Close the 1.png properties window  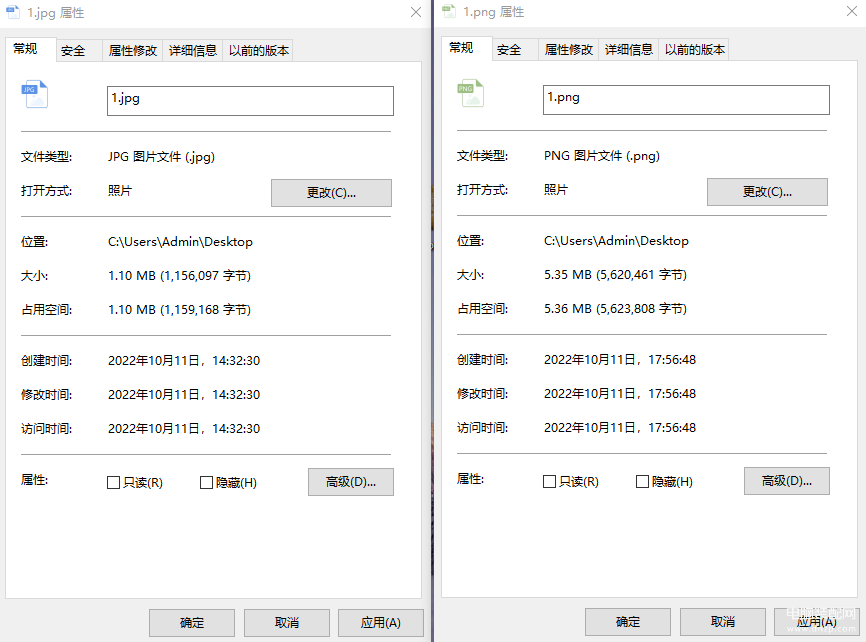coord(852,11)
